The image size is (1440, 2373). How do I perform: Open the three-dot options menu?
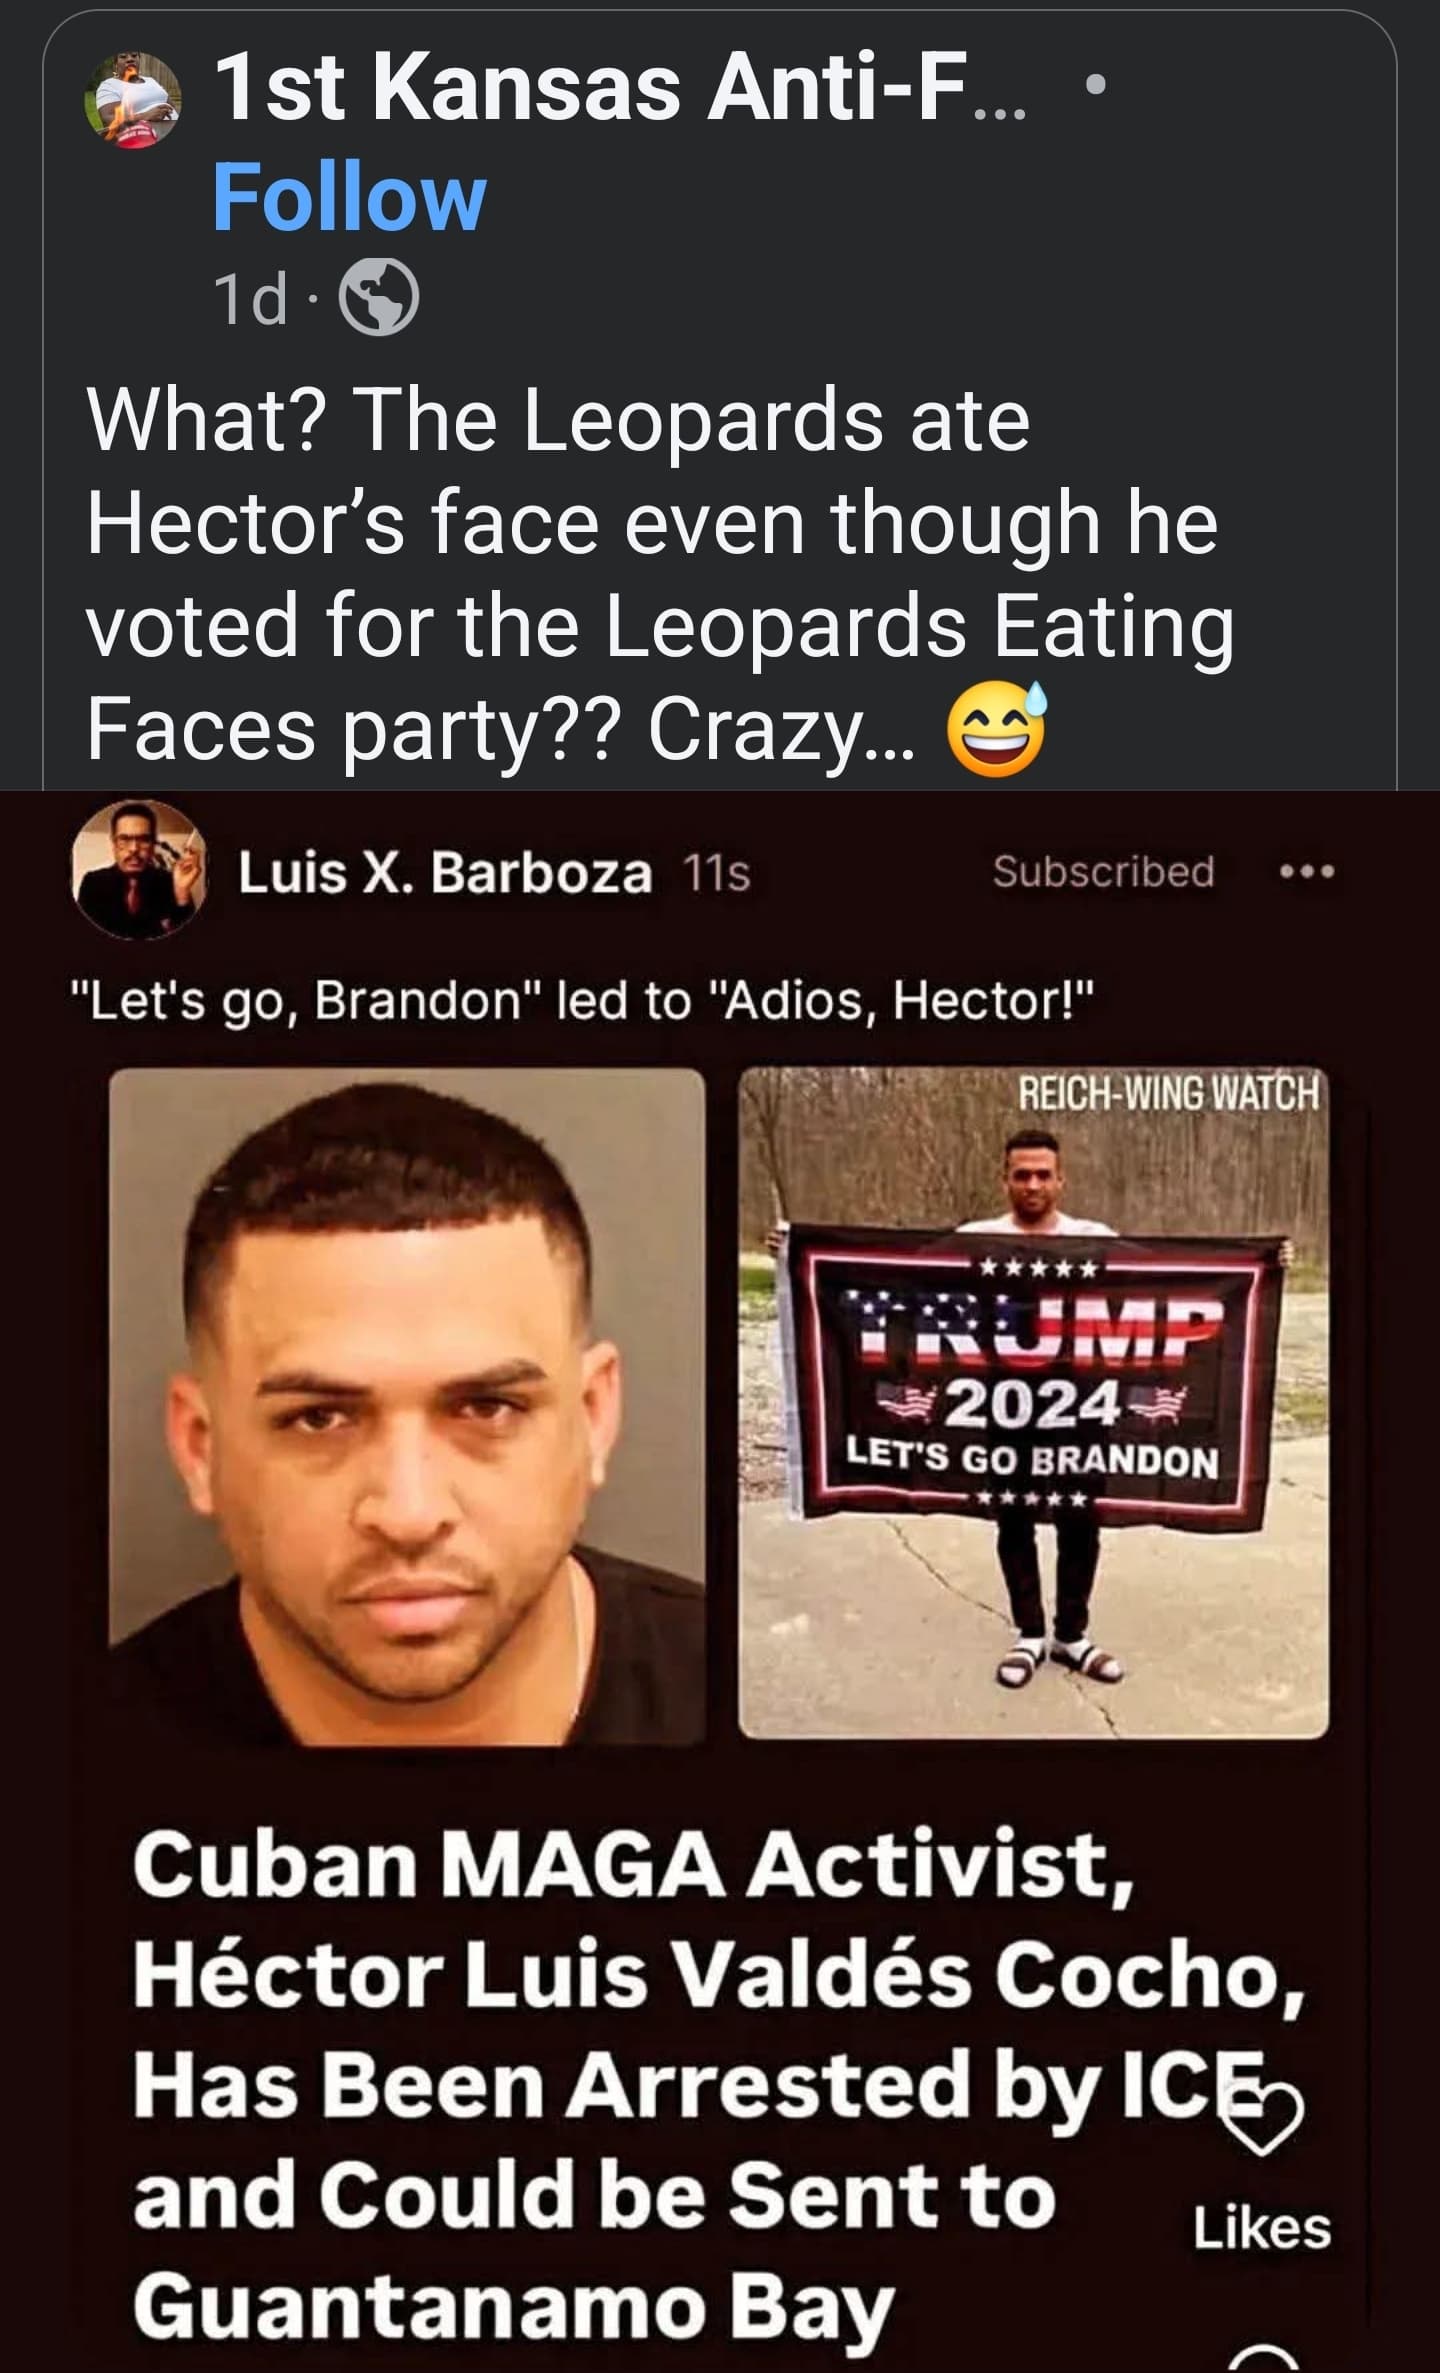click(x=1307, y=872)
